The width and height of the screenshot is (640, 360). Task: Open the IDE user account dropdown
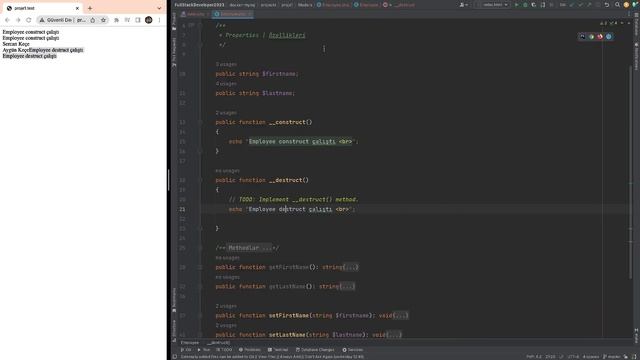(464, 5)
